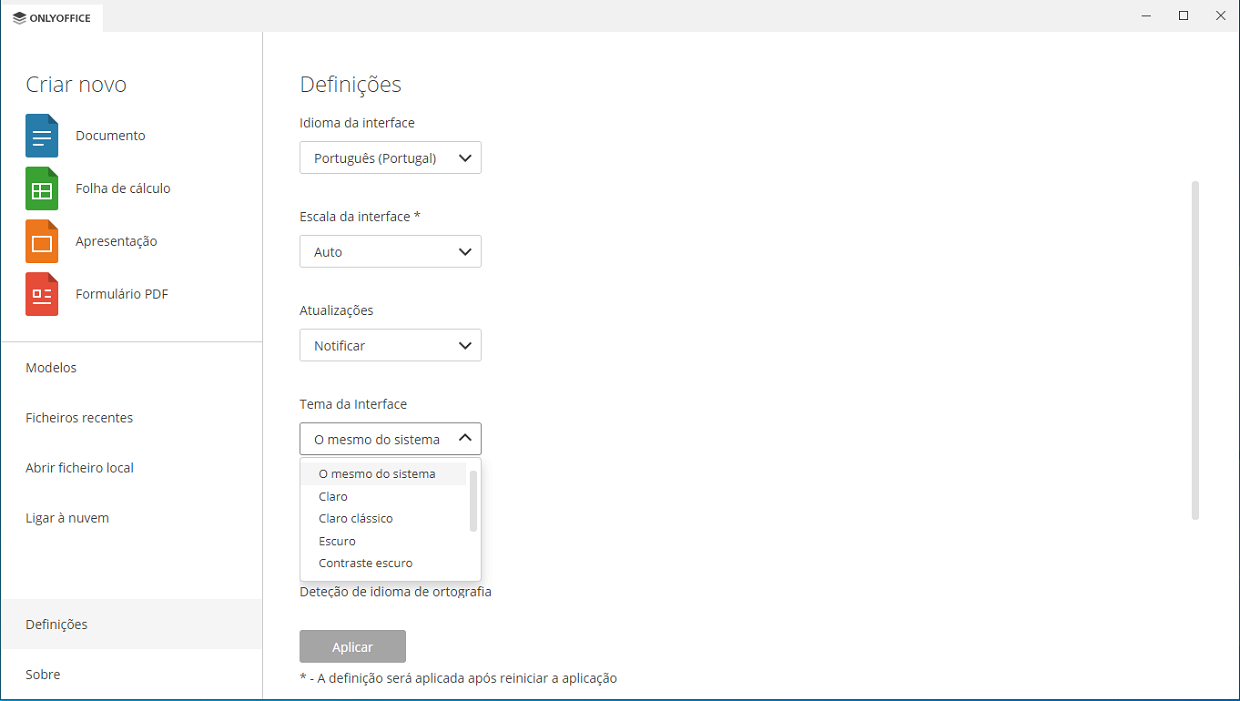Create a new Folha de cálculo
This screenshot has height=701, width=1240.
[x=123, y=189]
